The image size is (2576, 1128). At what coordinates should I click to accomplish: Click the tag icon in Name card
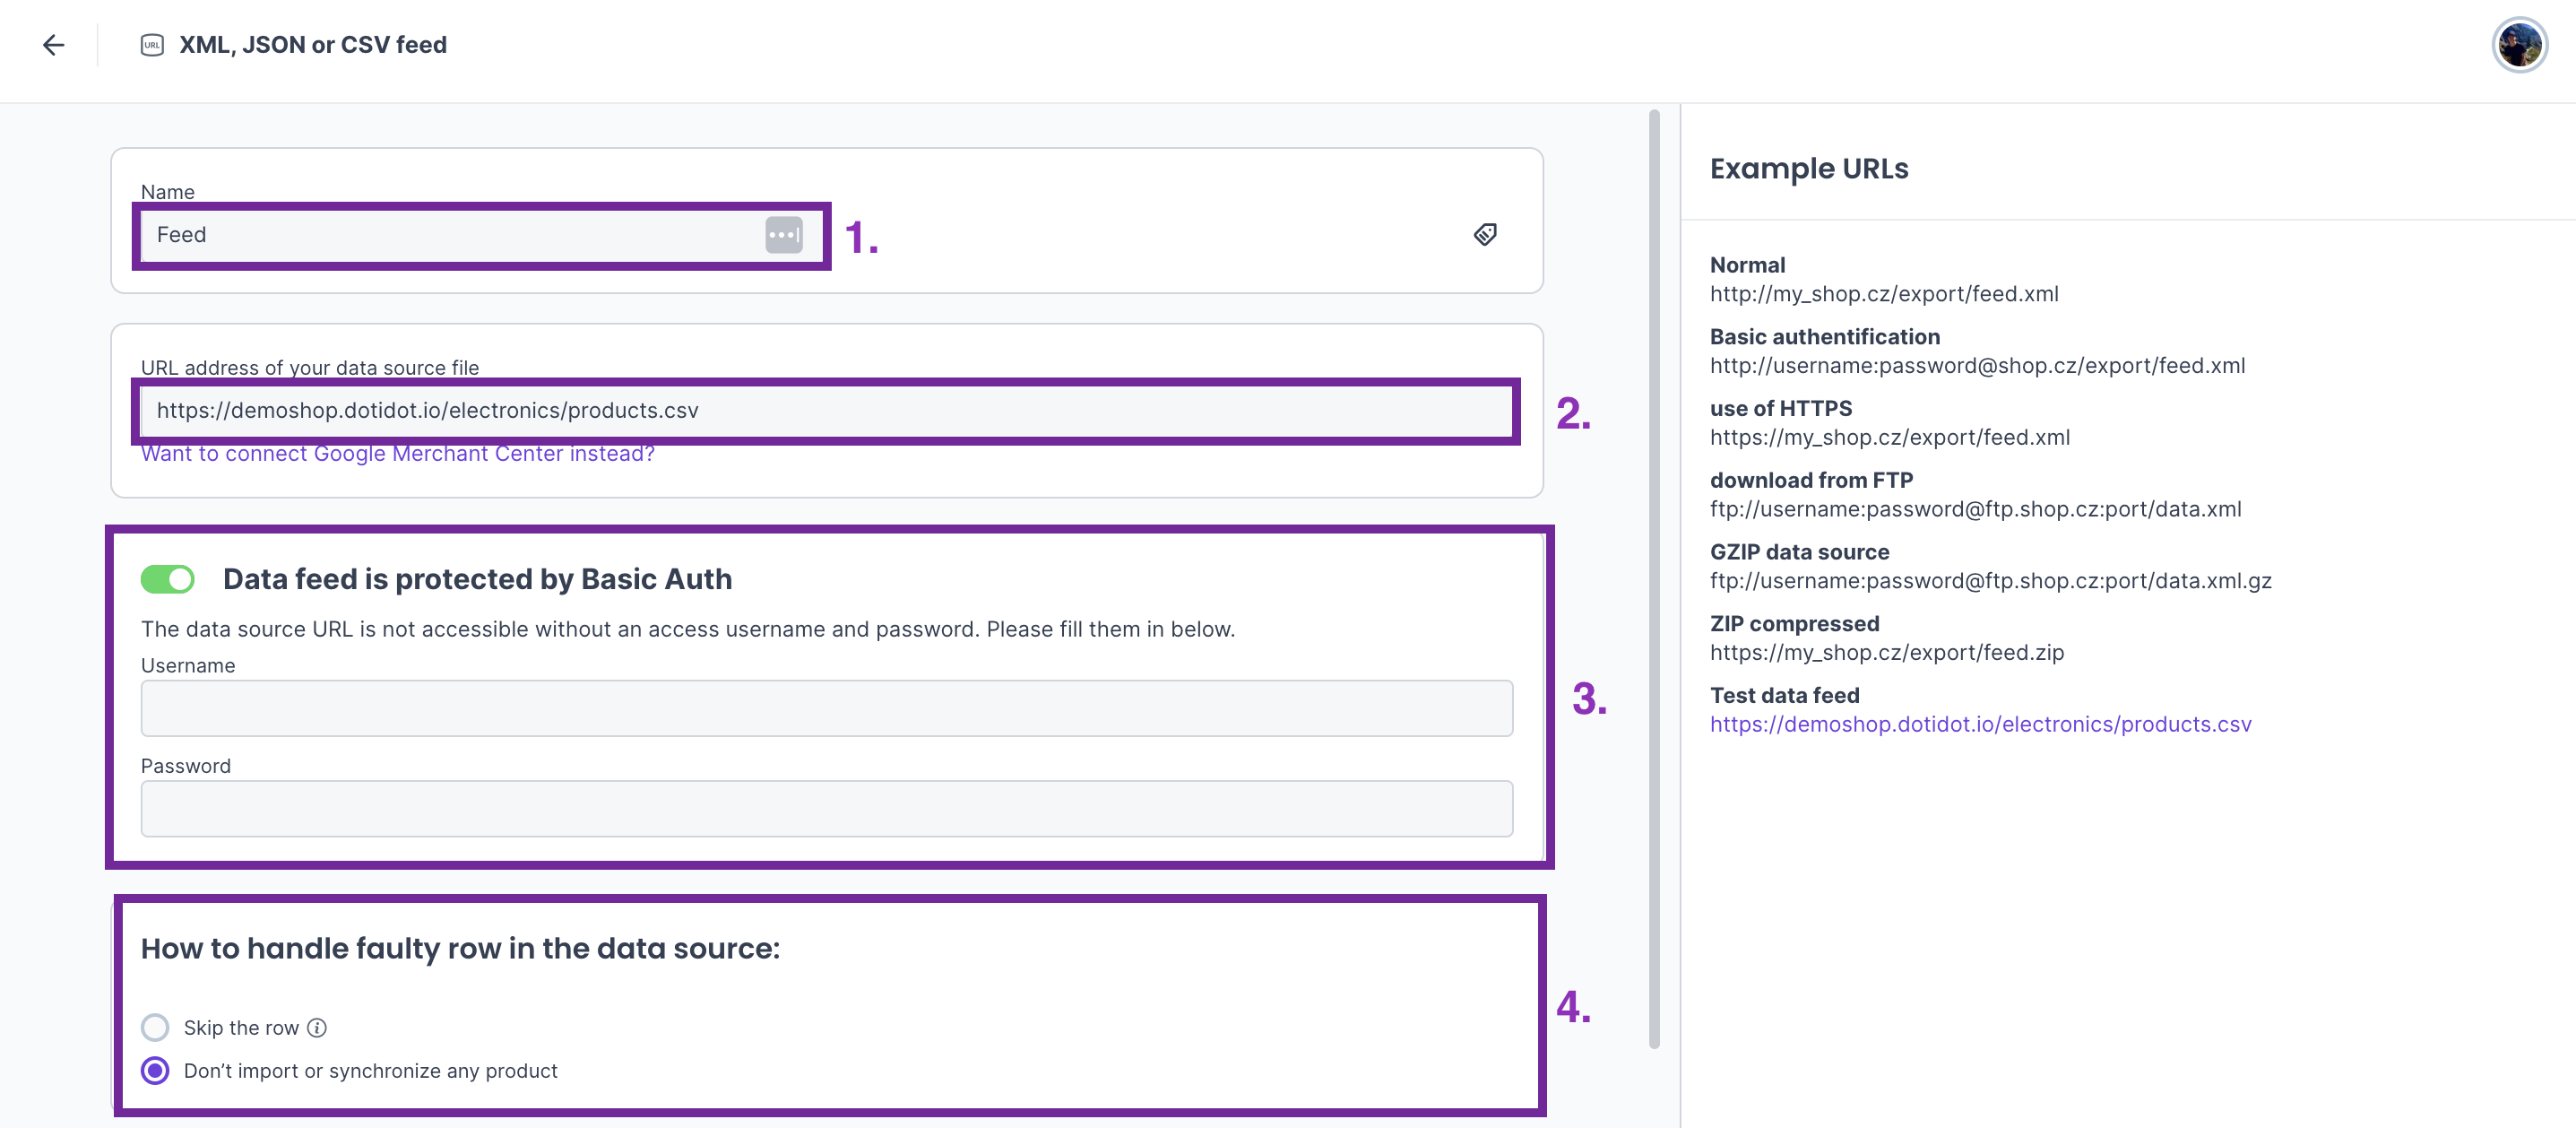(x=1485, y=234)
